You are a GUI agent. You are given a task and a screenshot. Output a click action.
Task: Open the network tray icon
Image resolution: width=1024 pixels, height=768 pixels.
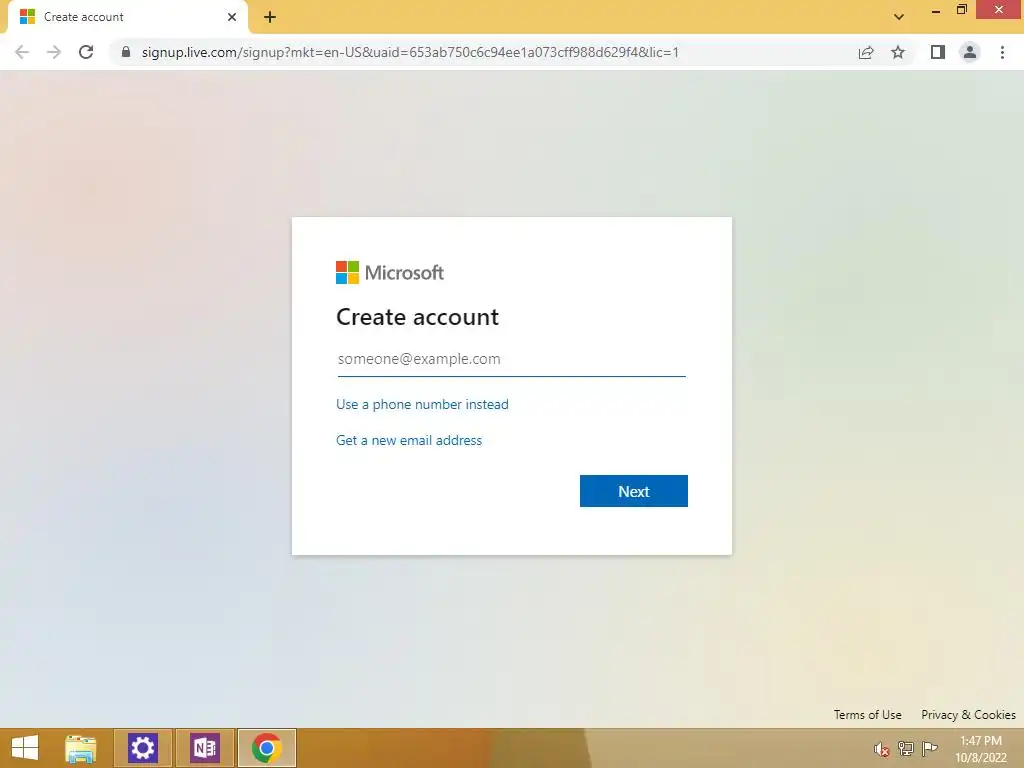905,748
